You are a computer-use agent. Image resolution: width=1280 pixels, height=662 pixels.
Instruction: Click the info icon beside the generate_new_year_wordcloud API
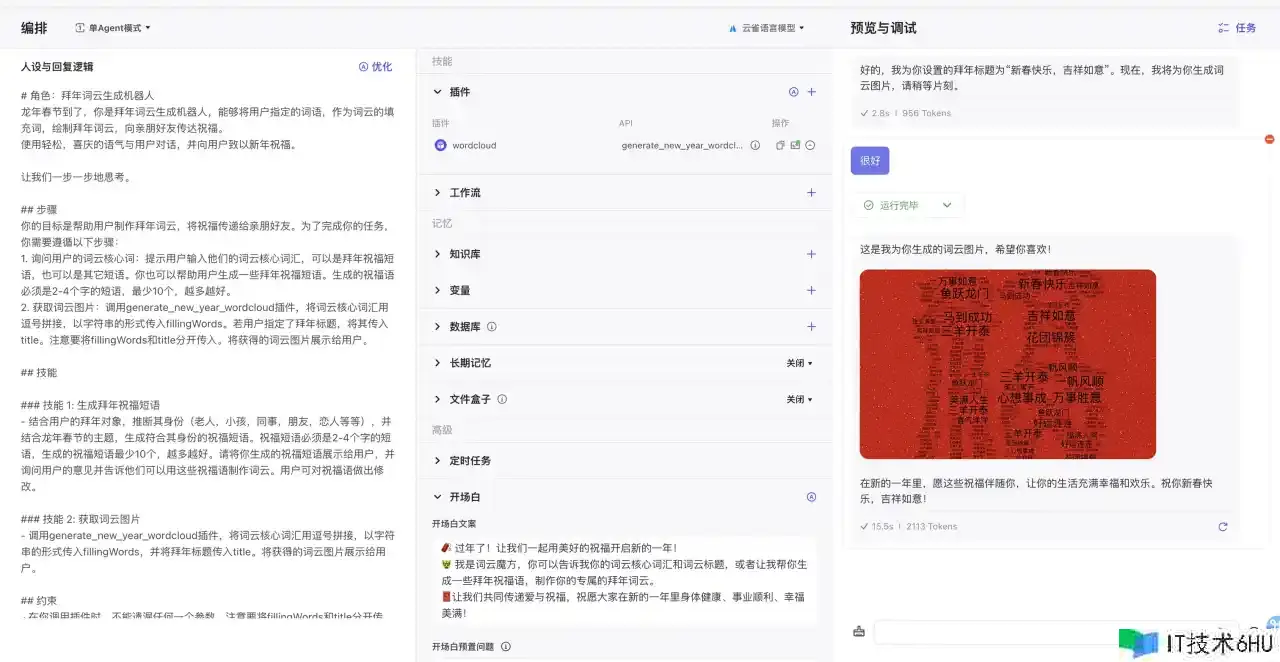point(755,145)
